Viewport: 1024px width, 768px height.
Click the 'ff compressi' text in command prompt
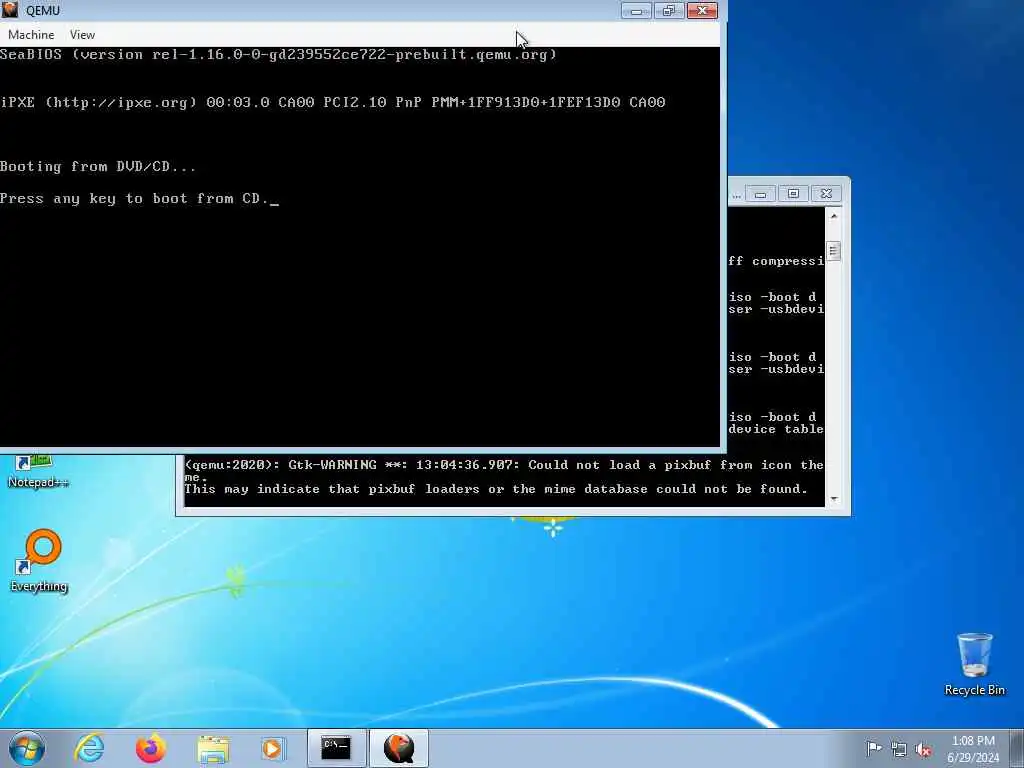(776, 261)
